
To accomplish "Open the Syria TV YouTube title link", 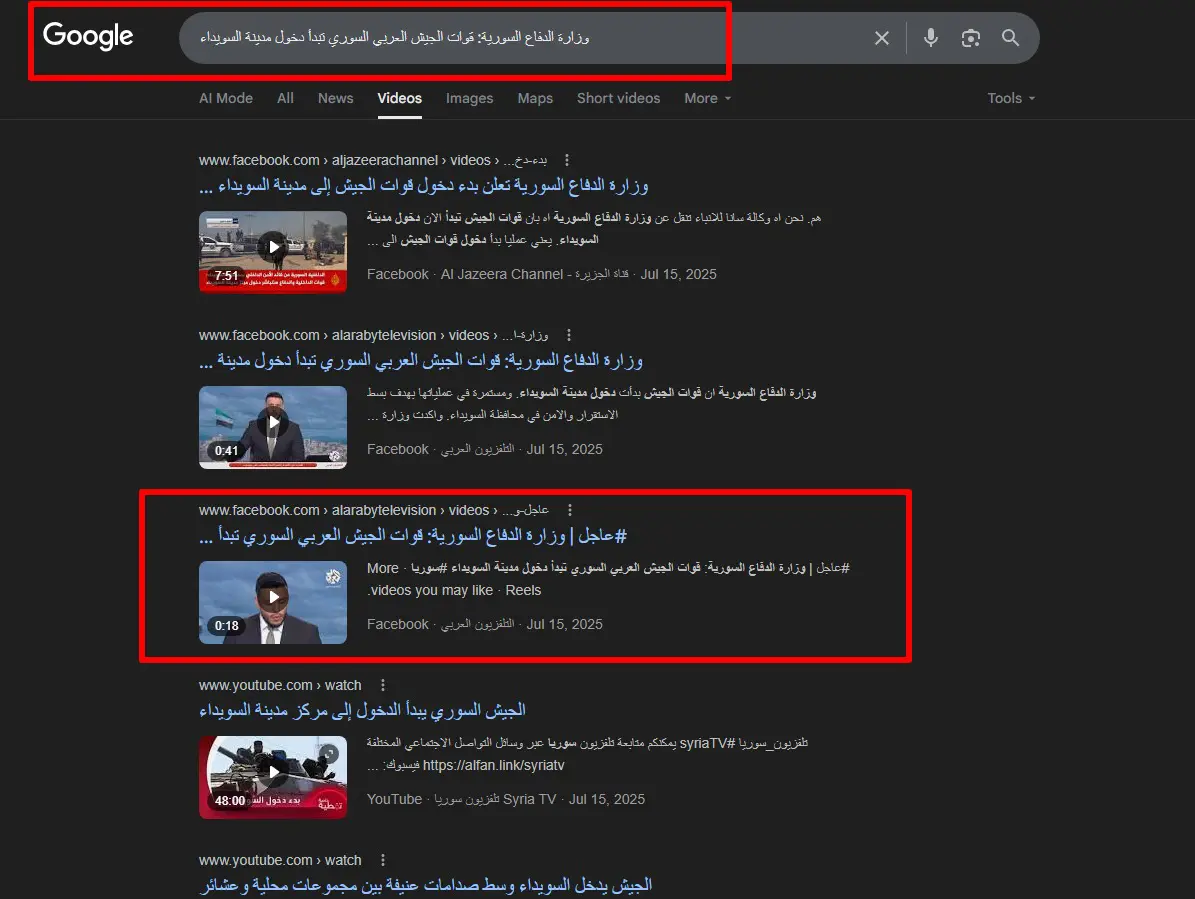I will click(x=362, y=711).
